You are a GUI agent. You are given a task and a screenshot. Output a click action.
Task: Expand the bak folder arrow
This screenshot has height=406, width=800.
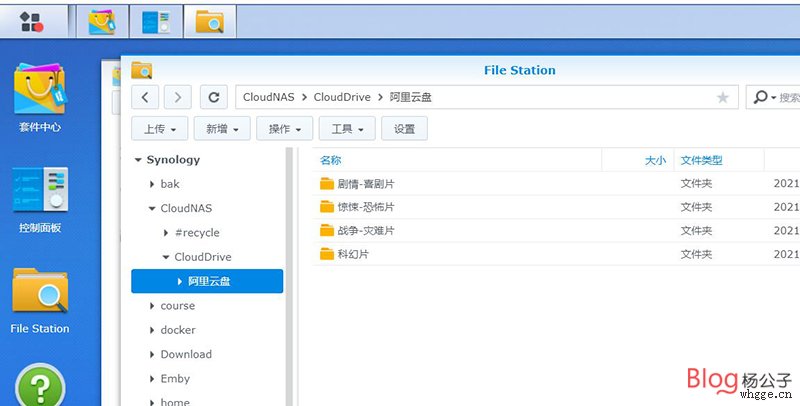point(152,184)
